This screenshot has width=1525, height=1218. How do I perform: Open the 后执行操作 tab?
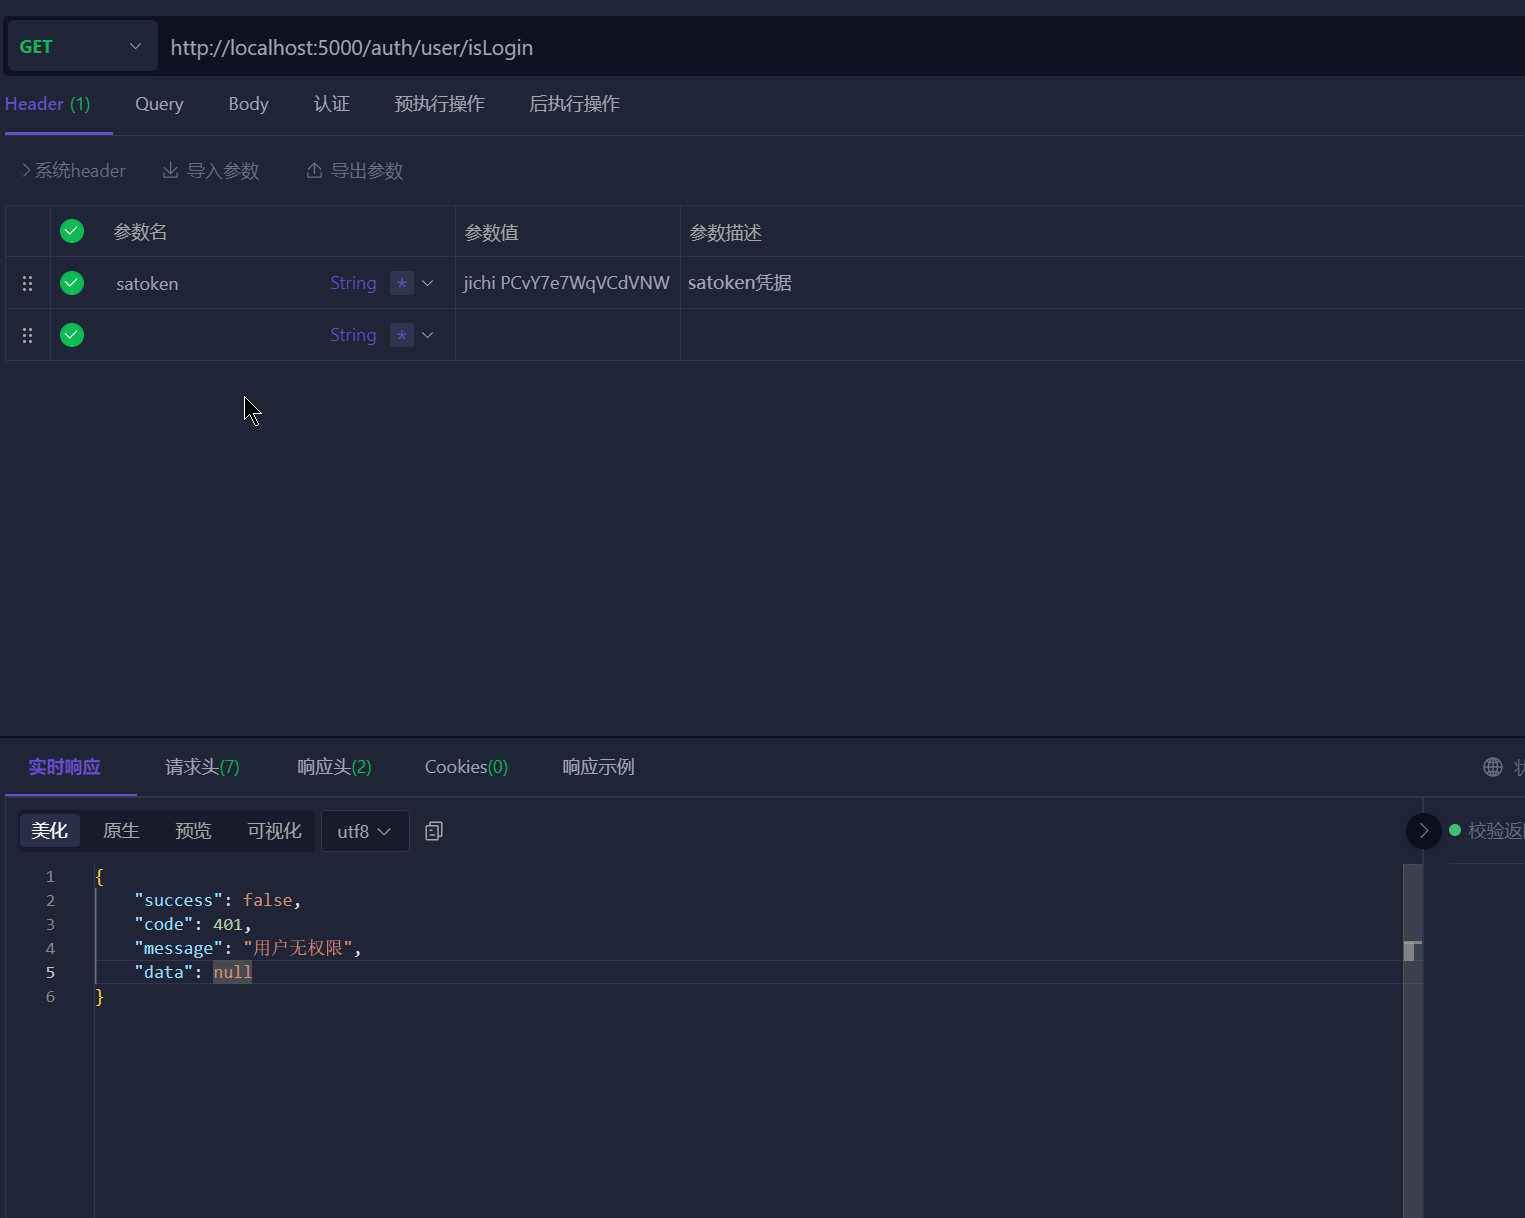click(574, 104)
